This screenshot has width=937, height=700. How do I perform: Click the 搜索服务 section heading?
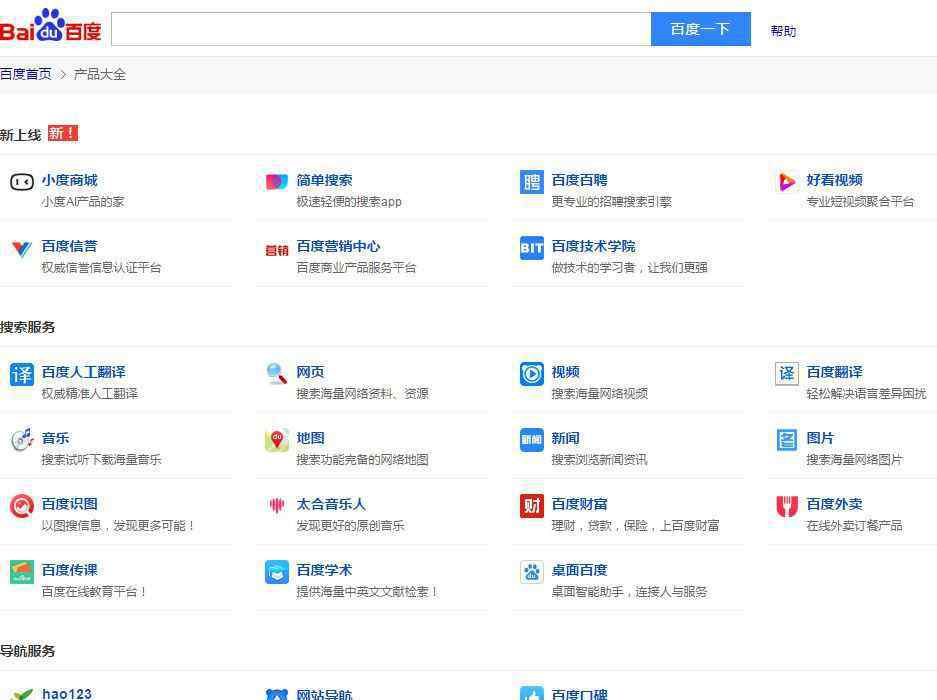[x=27, y=327]
